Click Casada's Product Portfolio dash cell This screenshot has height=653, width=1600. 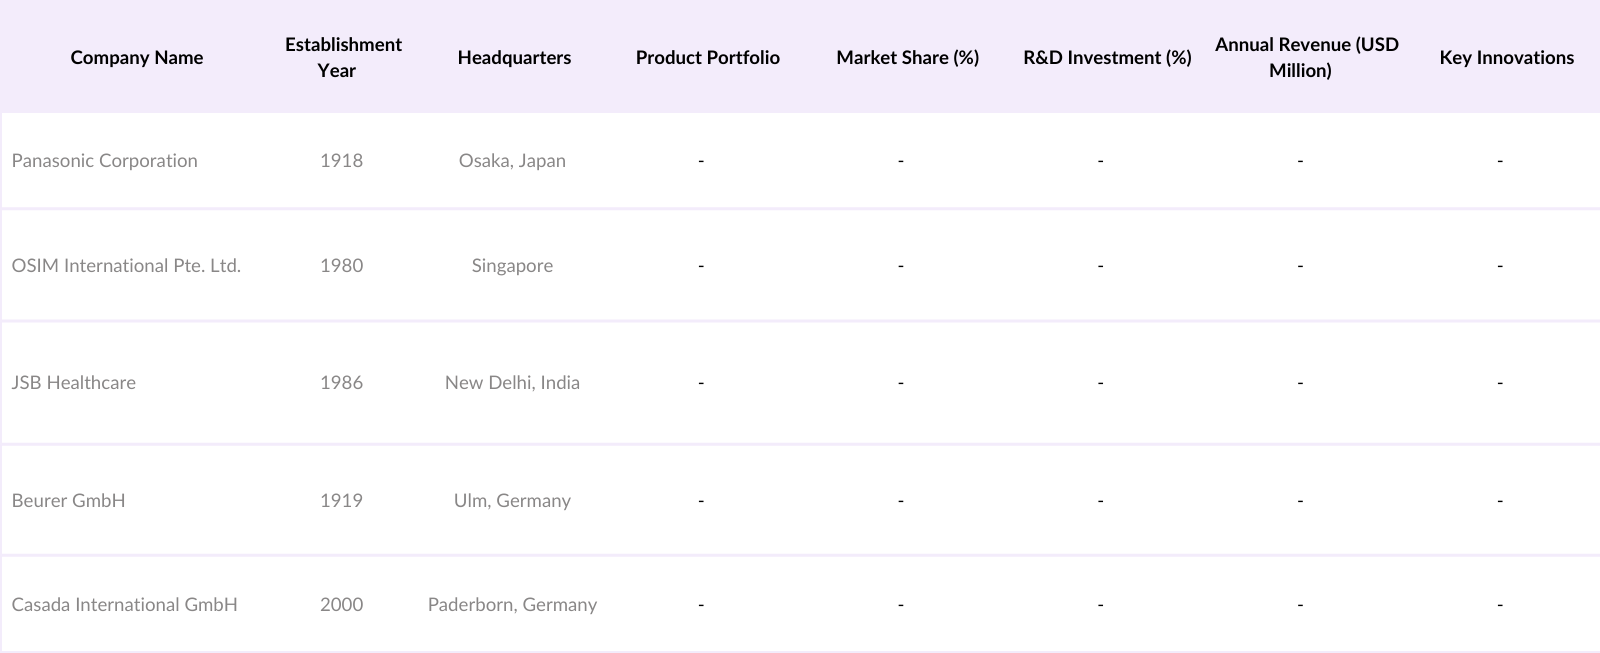coord(701,604)
